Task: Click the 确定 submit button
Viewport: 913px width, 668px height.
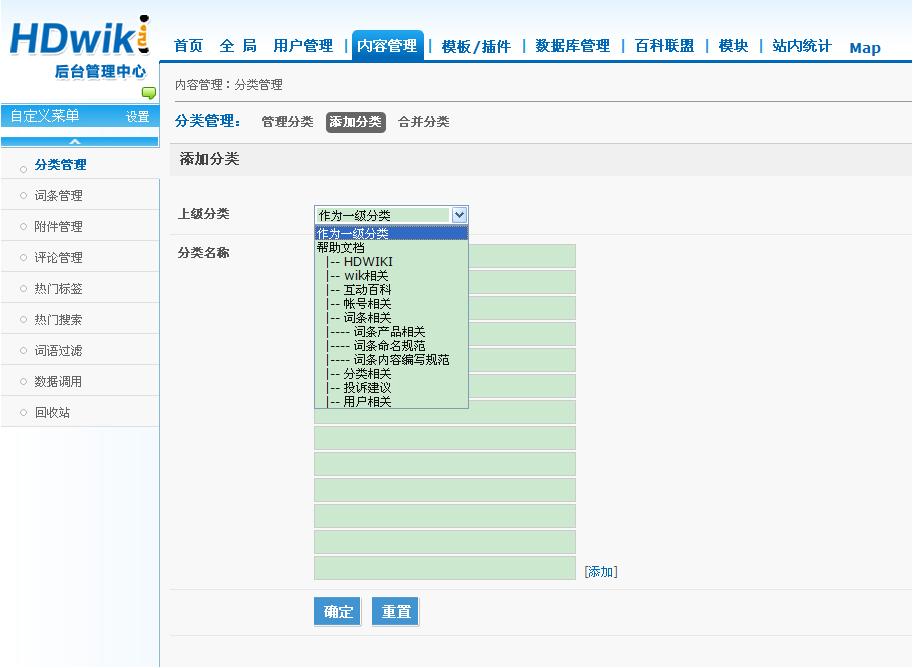Action: [338, 612]
